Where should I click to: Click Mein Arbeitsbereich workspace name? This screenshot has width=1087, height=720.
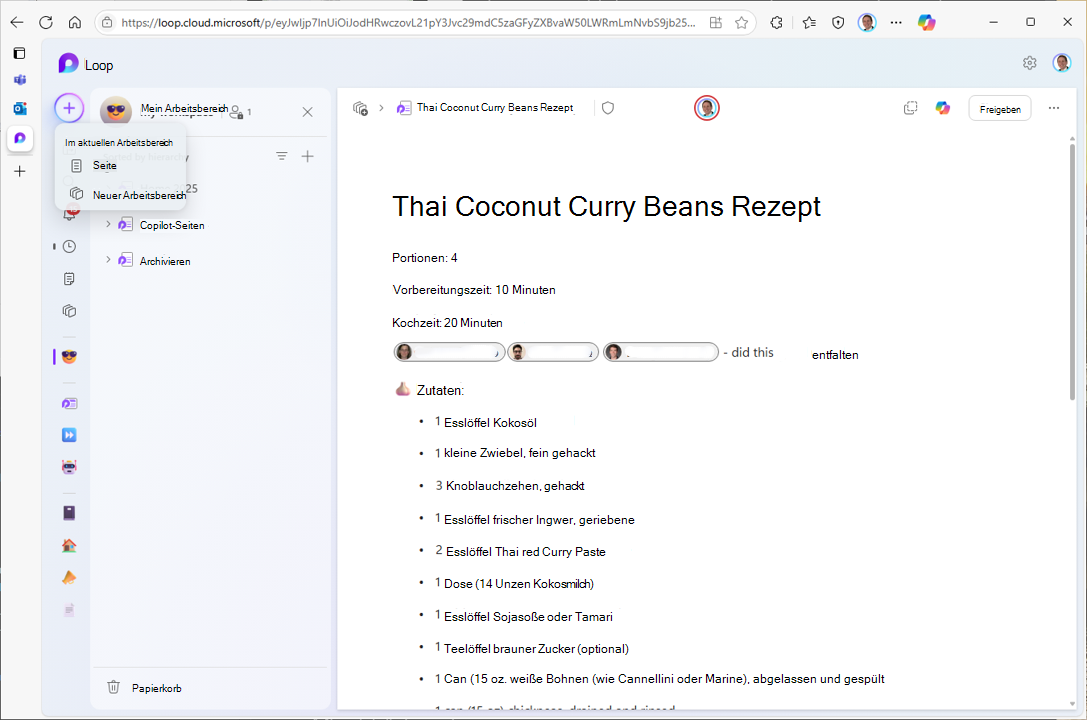click(184, 108)
